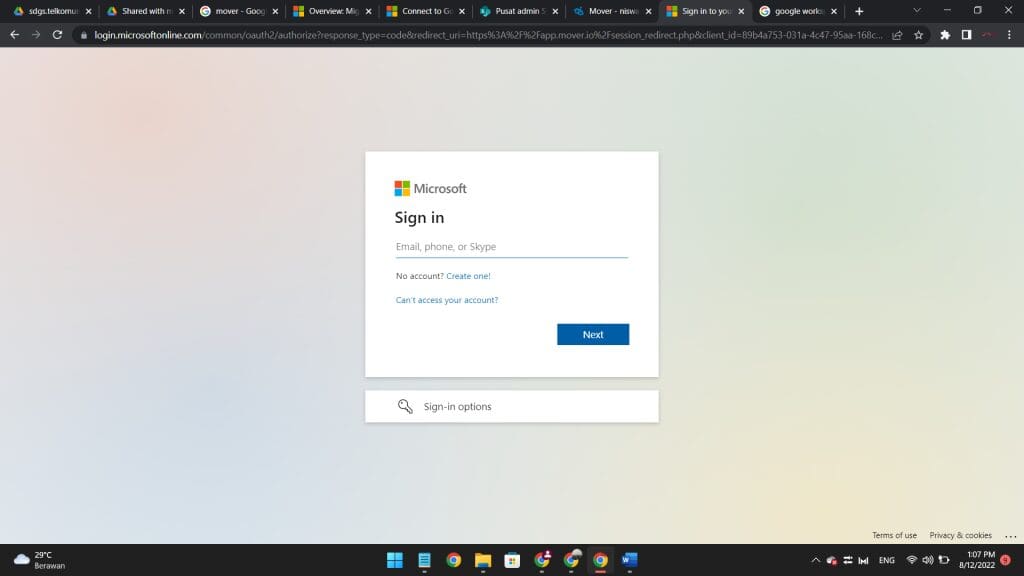Open the Chrome three-dot menu
Image resolution: width=1024 pixels, height=576 pixels.
[x=1009, y=35]
